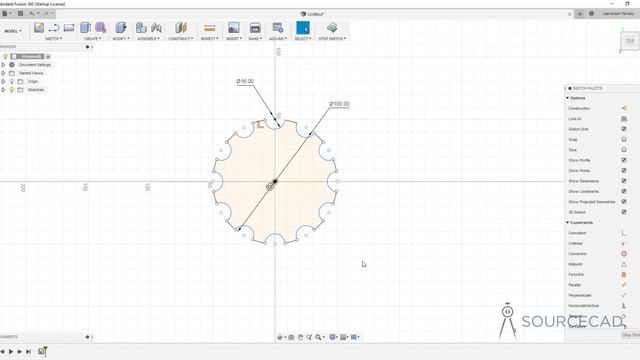Click the purple Create Form icon

(x=100, y=28)
